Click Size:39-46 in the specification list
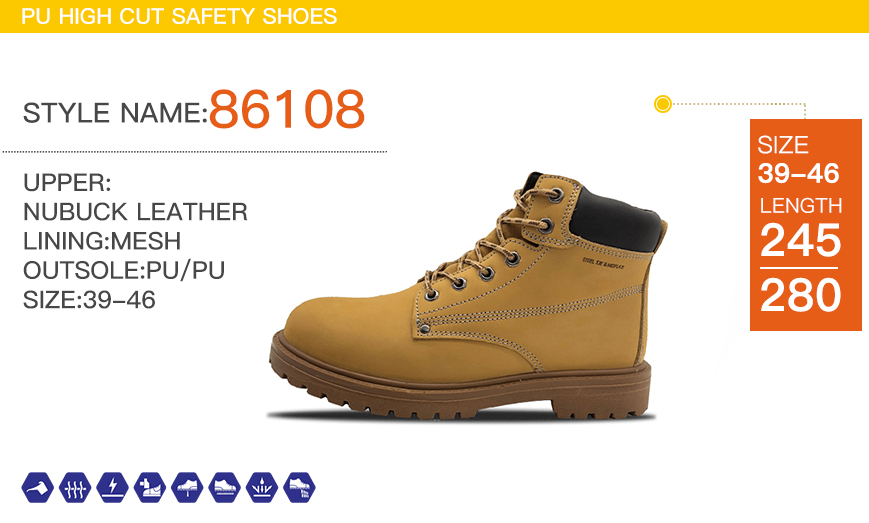Image resolution: width=869 pixels, height=523 pixels. [x=89, y=300]
